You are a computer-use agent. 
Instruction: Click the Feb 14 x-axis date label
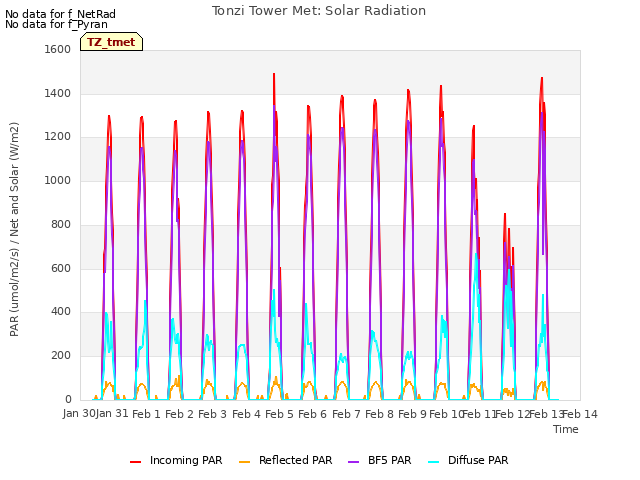[x=580, y=414]
